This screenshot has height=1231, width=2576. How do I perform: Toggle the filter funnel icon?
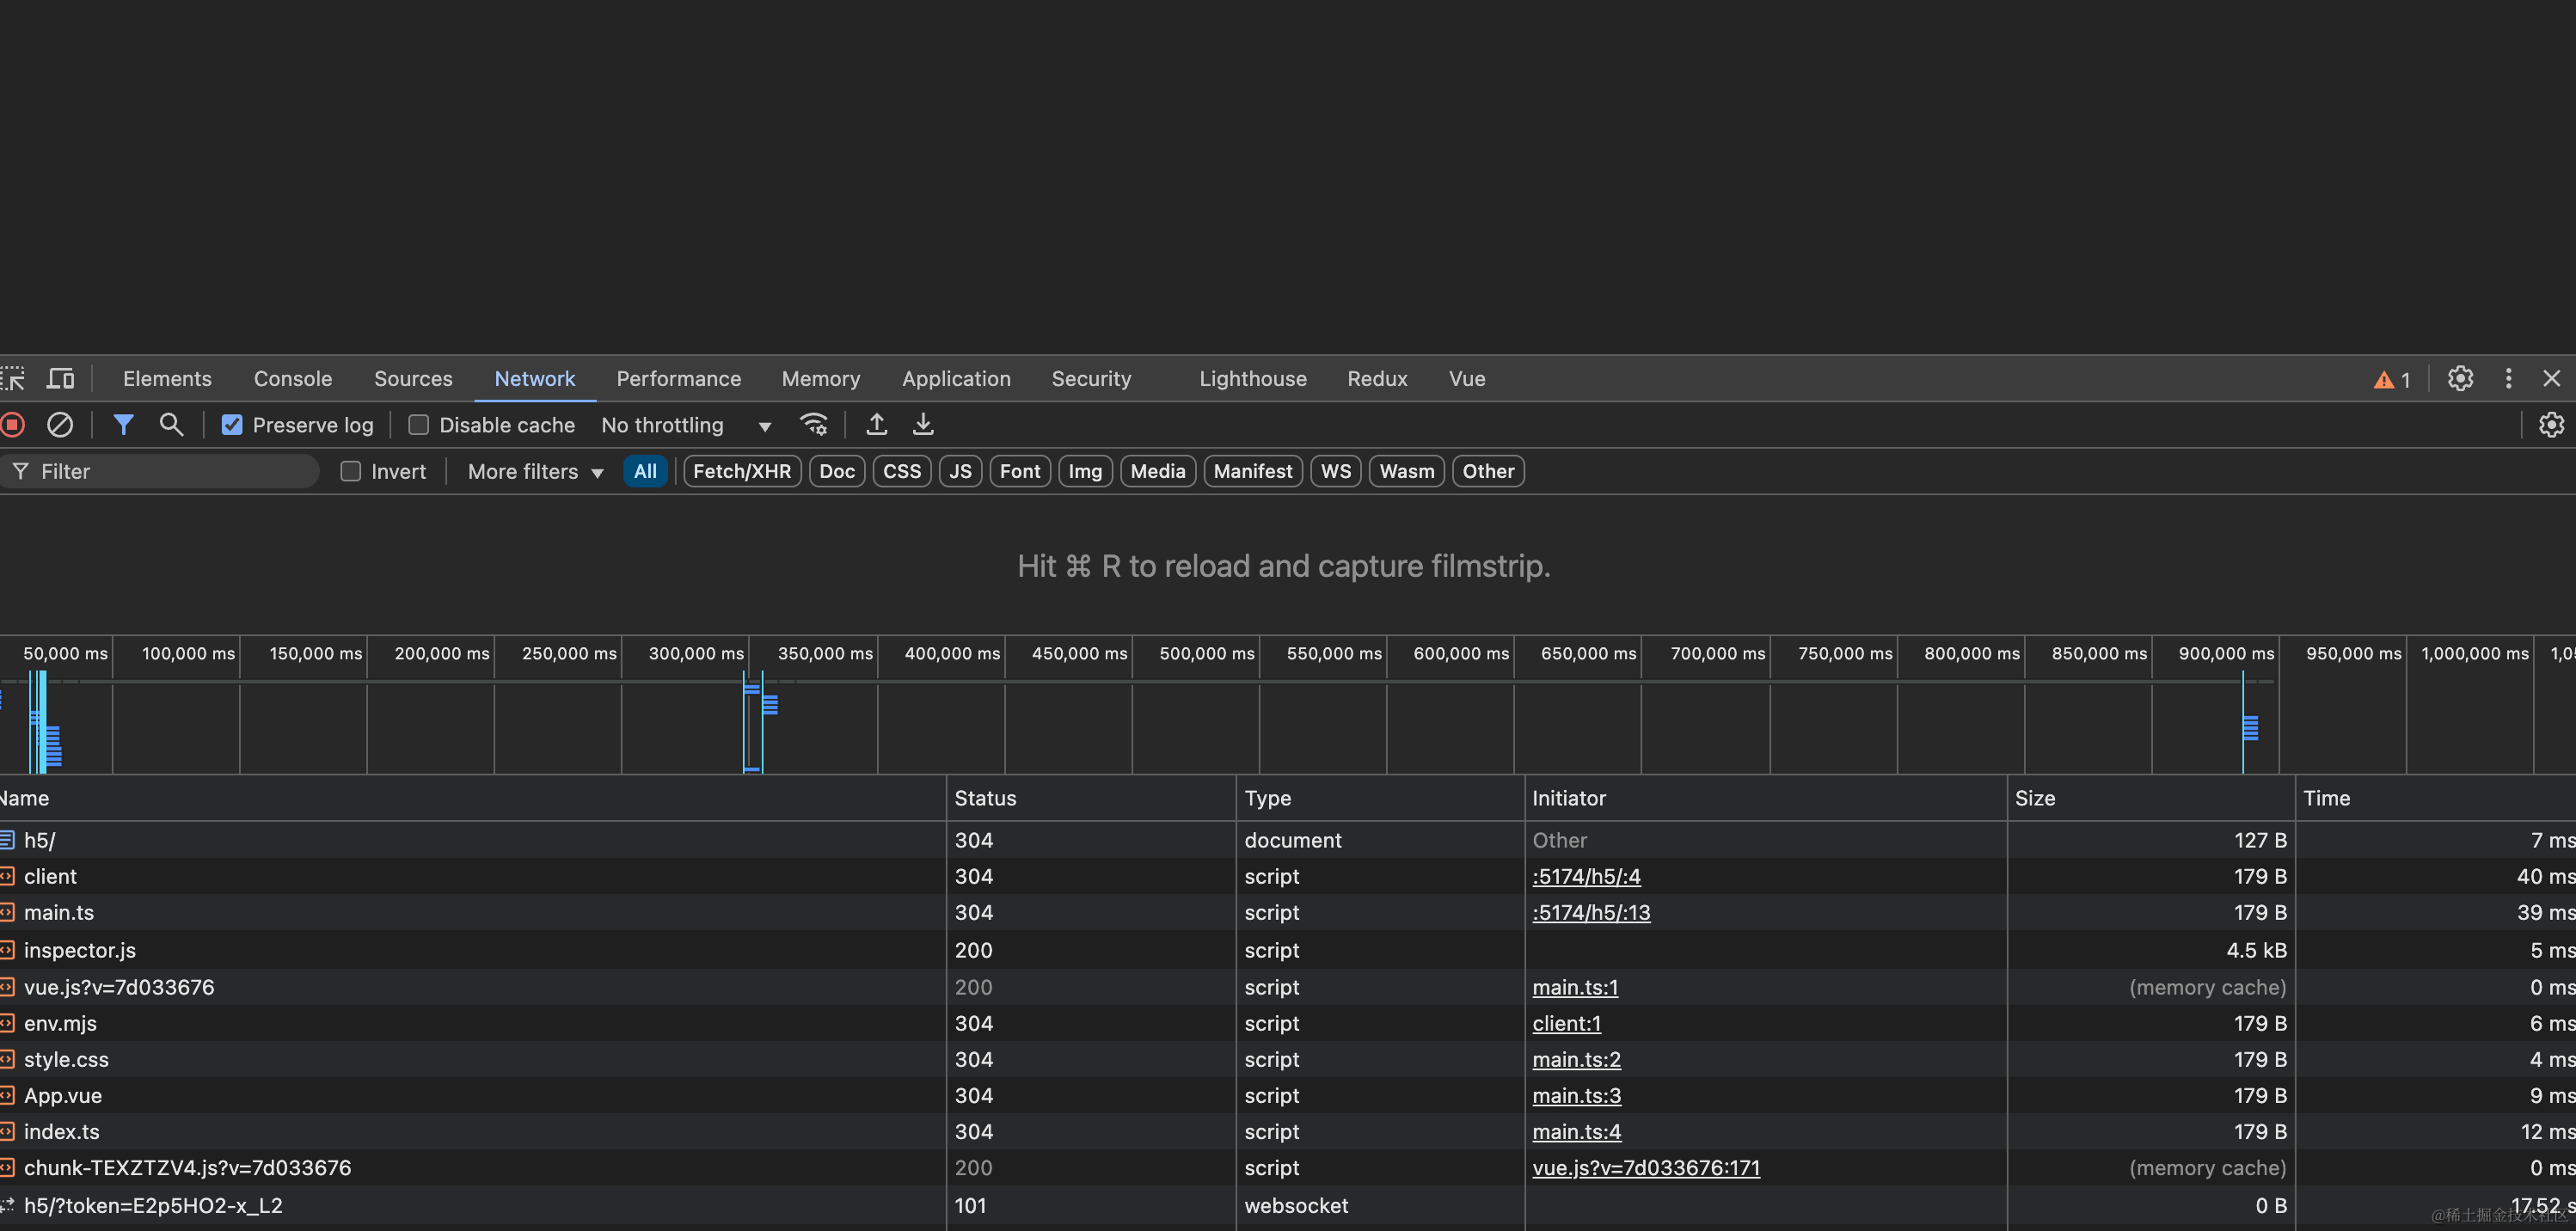click(x=123, y=425)
